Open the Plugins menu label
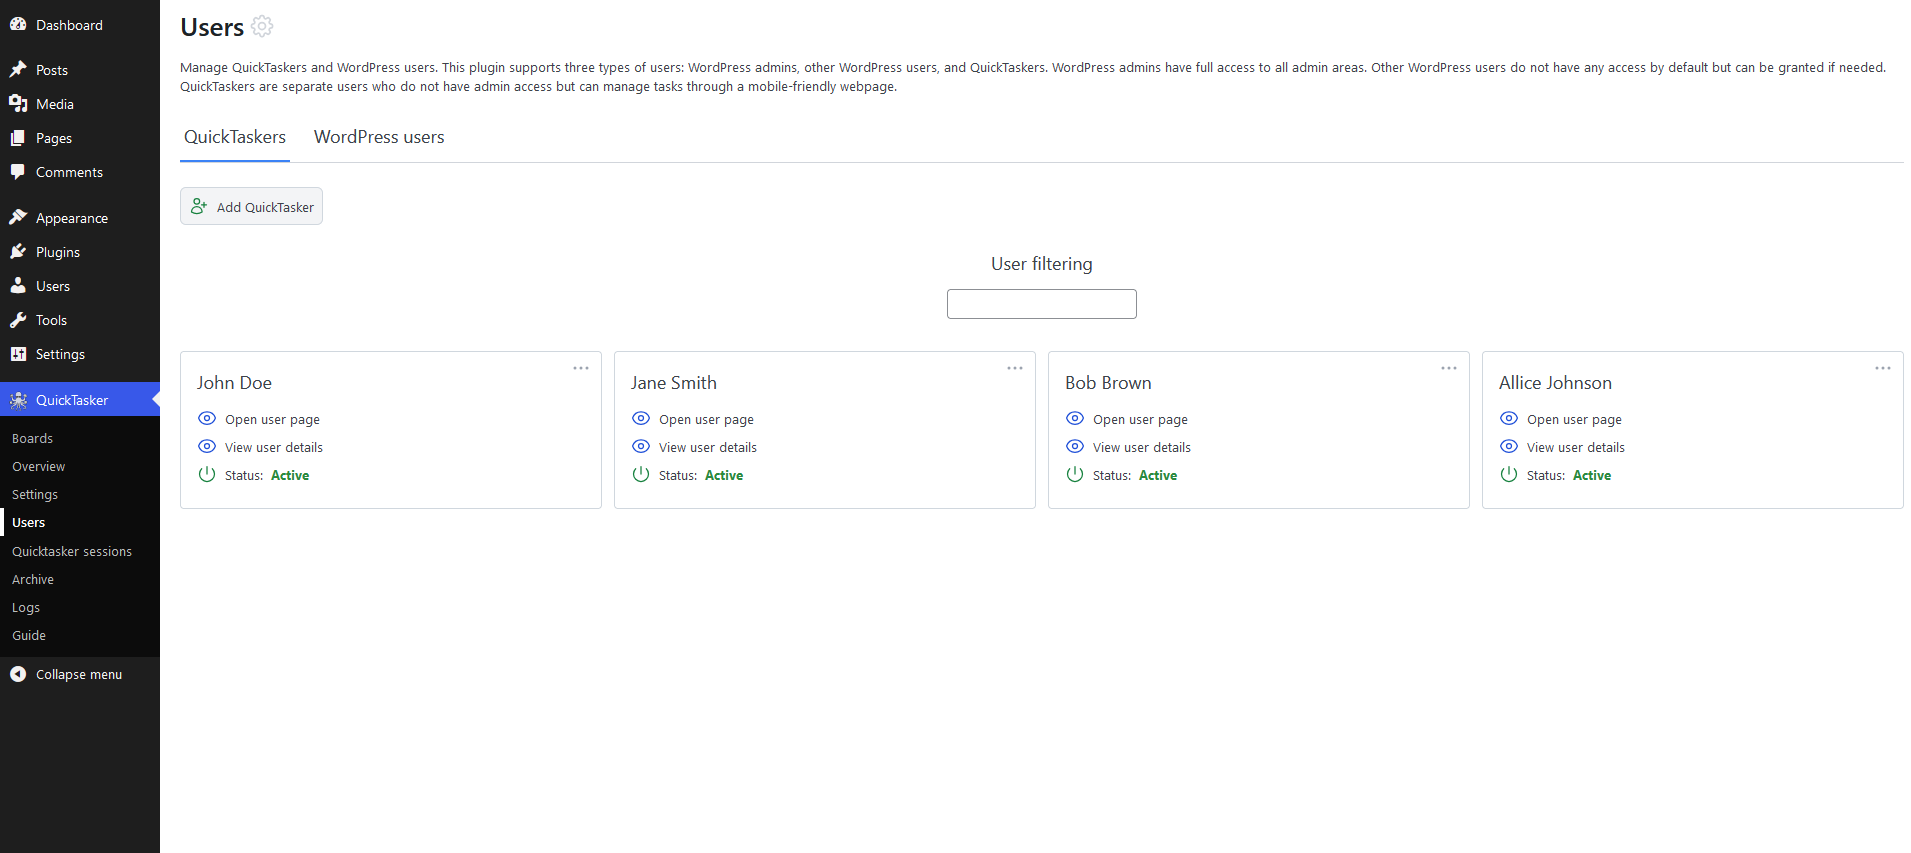Image resolution: width=1911 pixels, height=853 pixels. point(58,252)
